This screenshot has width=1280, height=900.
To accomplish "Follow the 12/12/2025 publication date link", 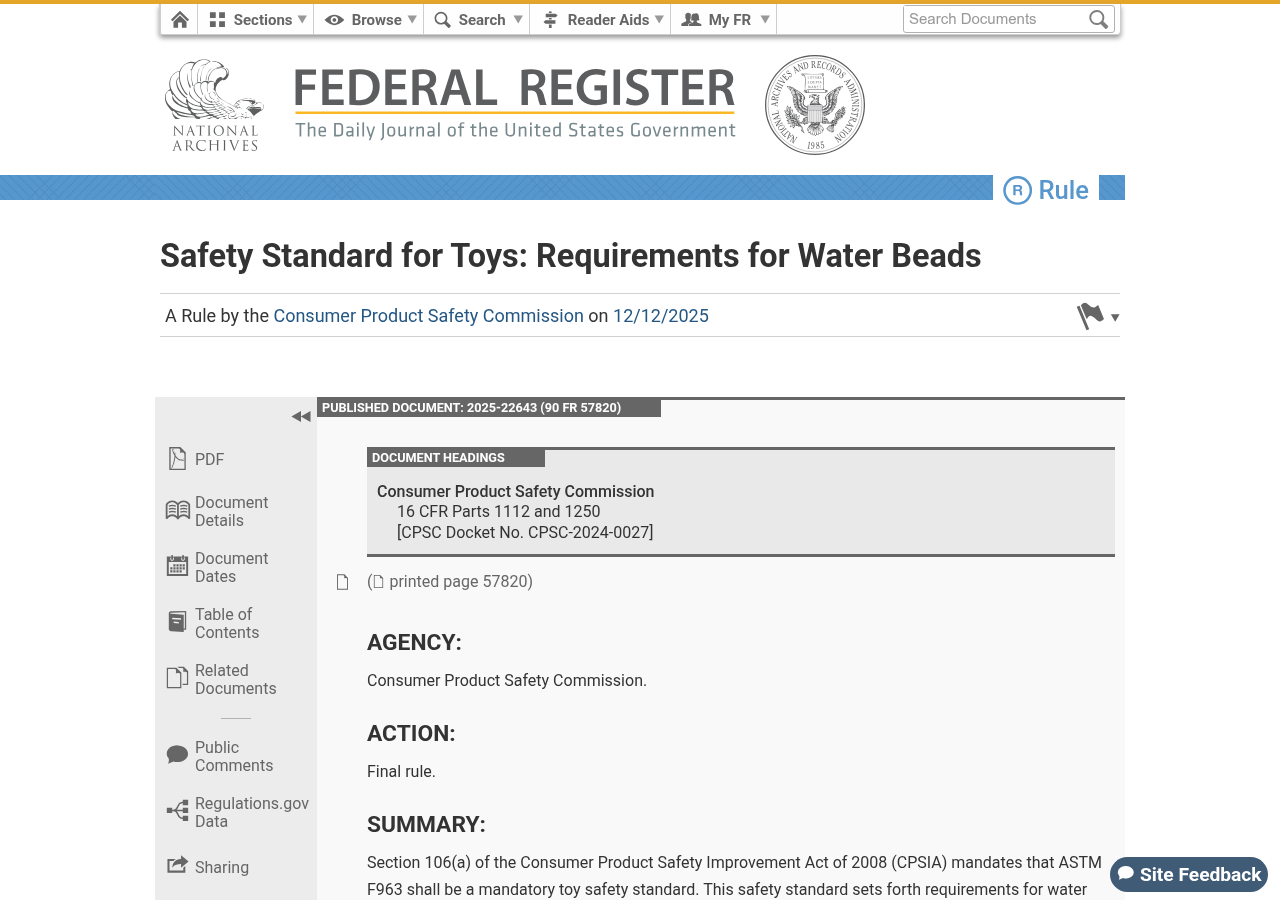I will 661,316.
